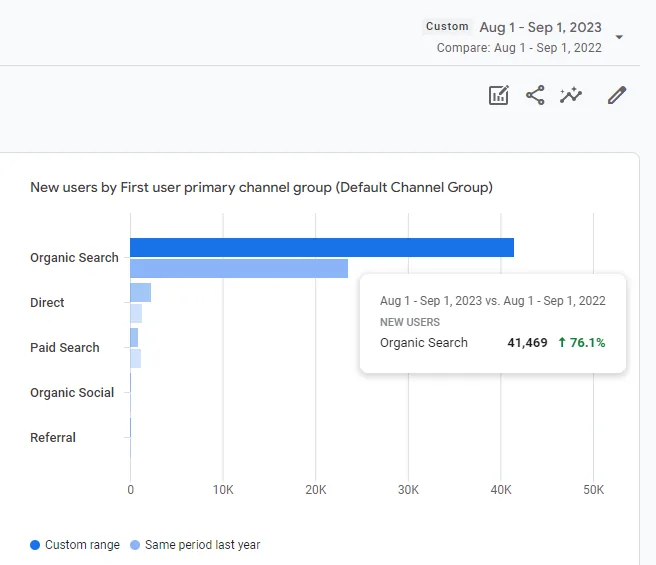Viewport: 656px width, 565px height.
Task: Click the Same period last year legend dot
Action: click(x=135, y=545)
